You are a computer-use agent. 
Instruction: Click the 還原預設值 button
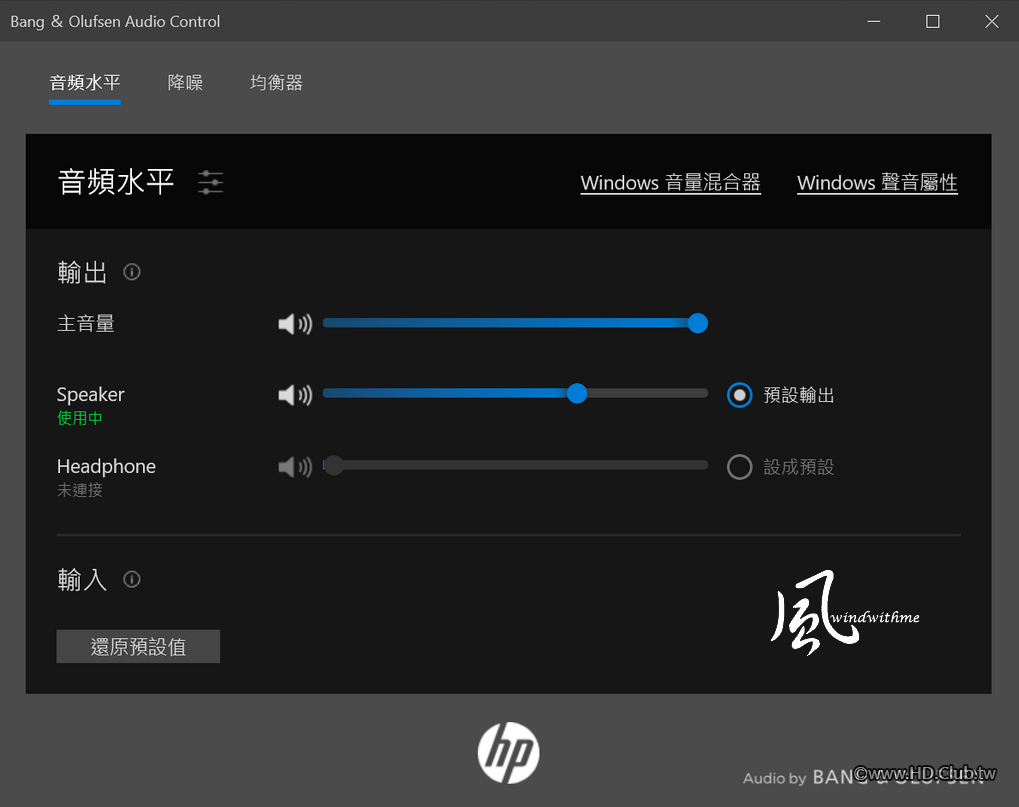coord(138,647)
